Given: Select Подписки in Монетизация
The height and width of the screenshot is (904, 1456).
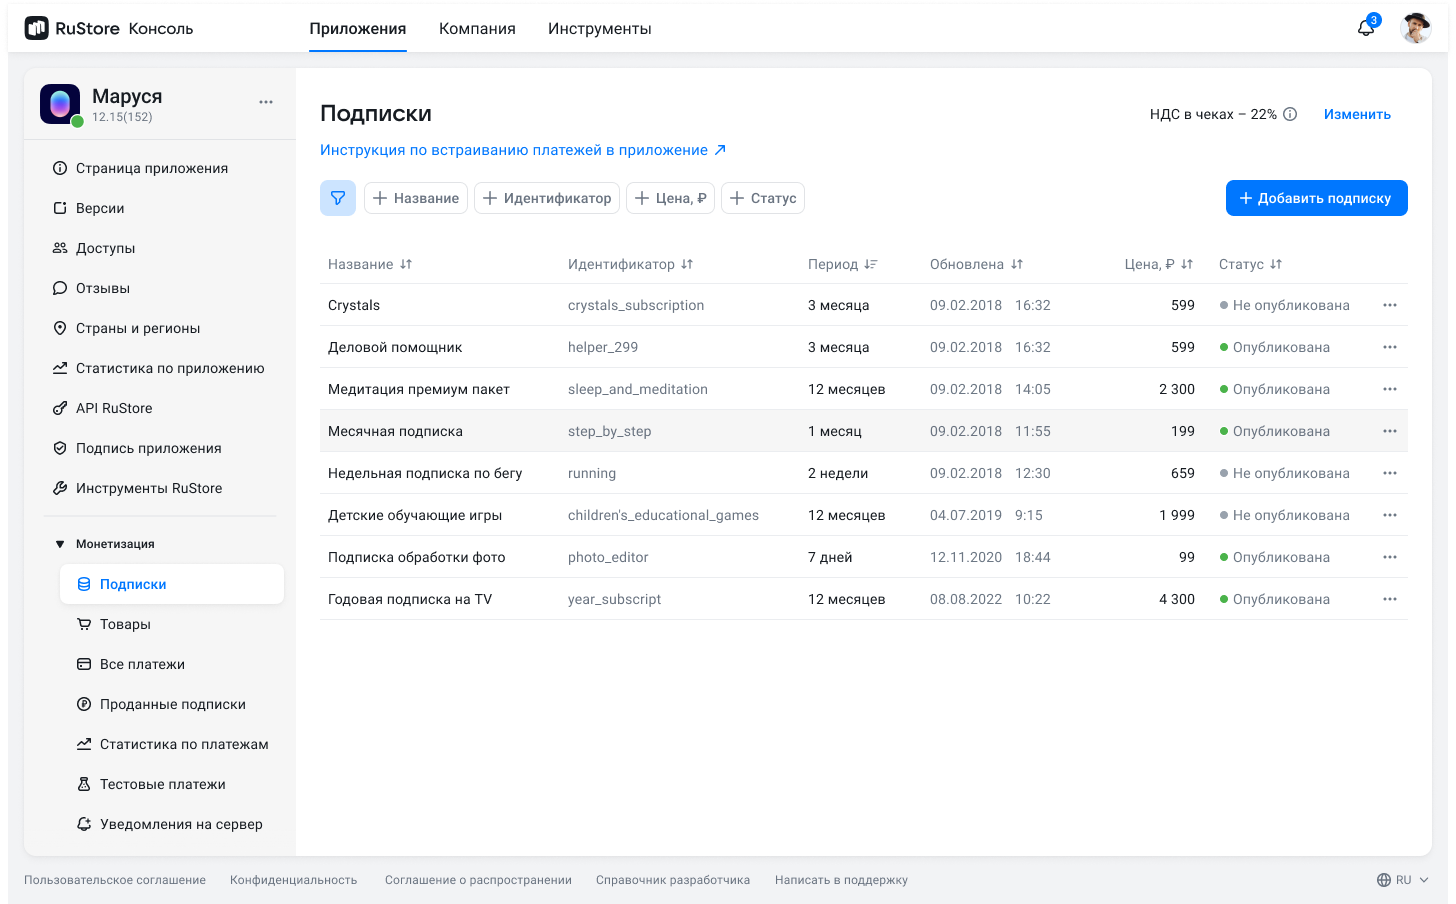Looking at the screenshot, I should click(x=172, y=584).
